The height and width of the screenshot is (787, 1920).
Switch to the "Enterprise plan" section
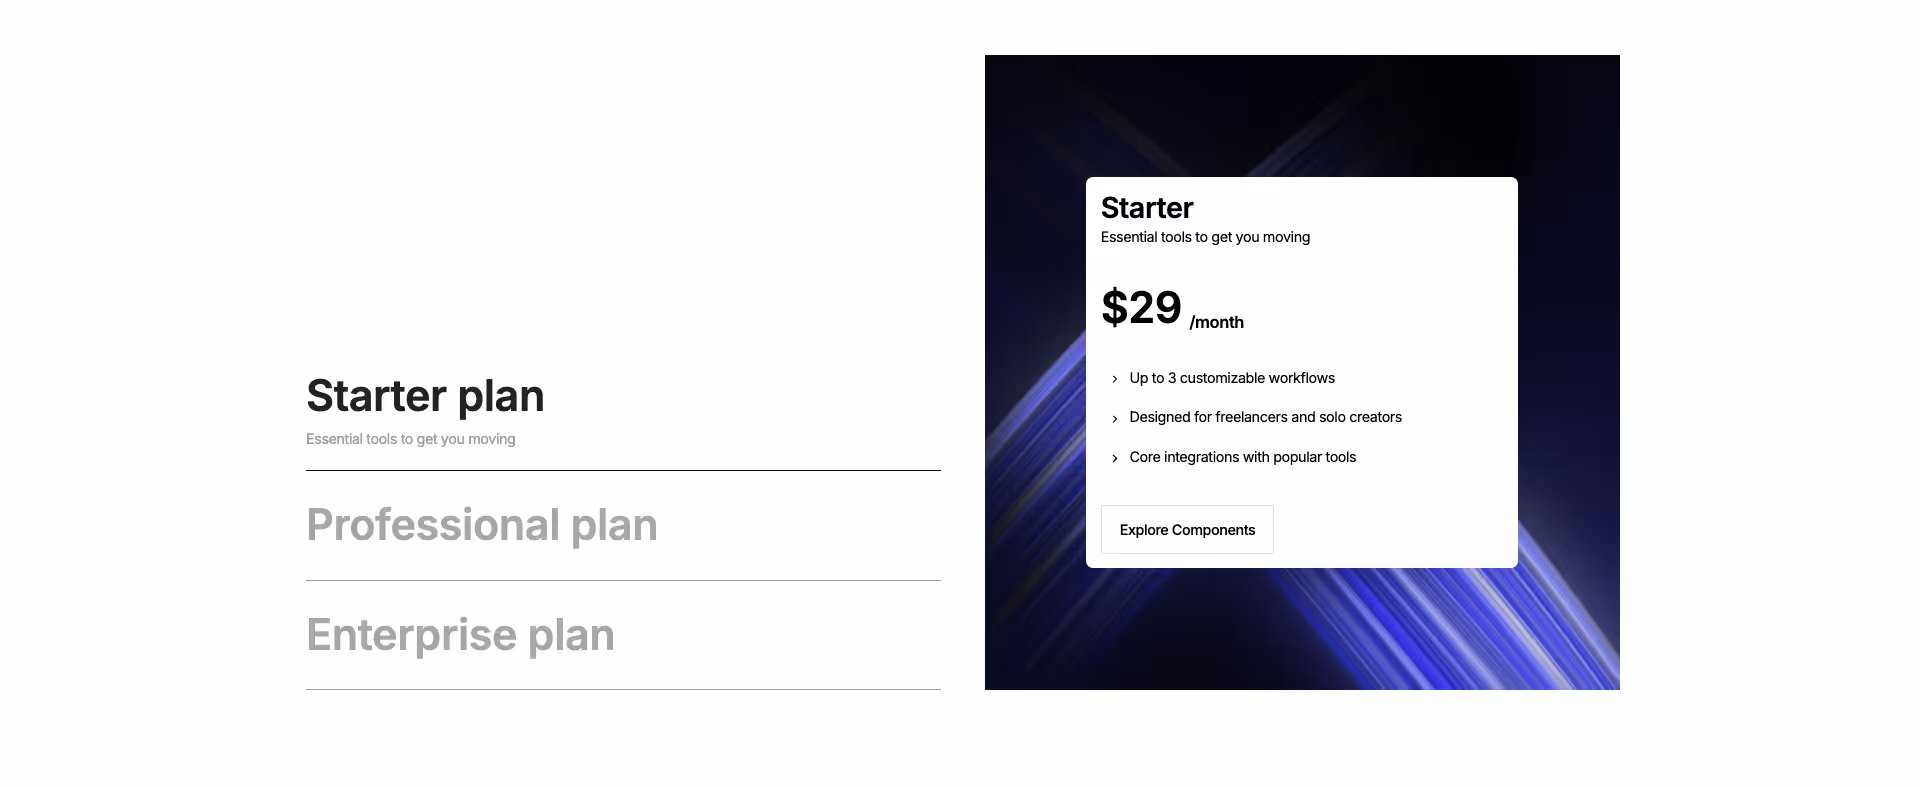point(461,634)
